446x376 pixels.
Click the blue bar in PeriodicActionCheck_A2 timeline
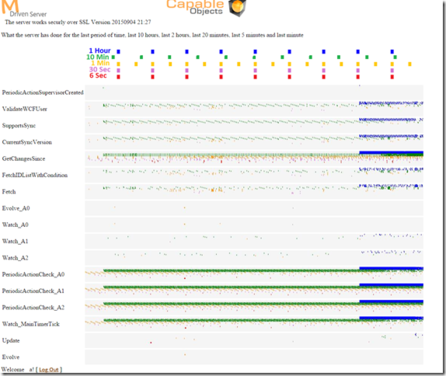tap(391, 302)
